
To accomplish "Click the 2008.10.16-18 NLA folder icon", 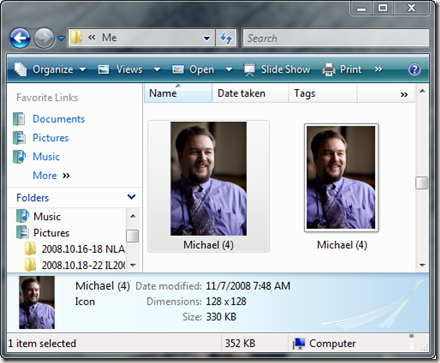I will [x=30, y=249].
